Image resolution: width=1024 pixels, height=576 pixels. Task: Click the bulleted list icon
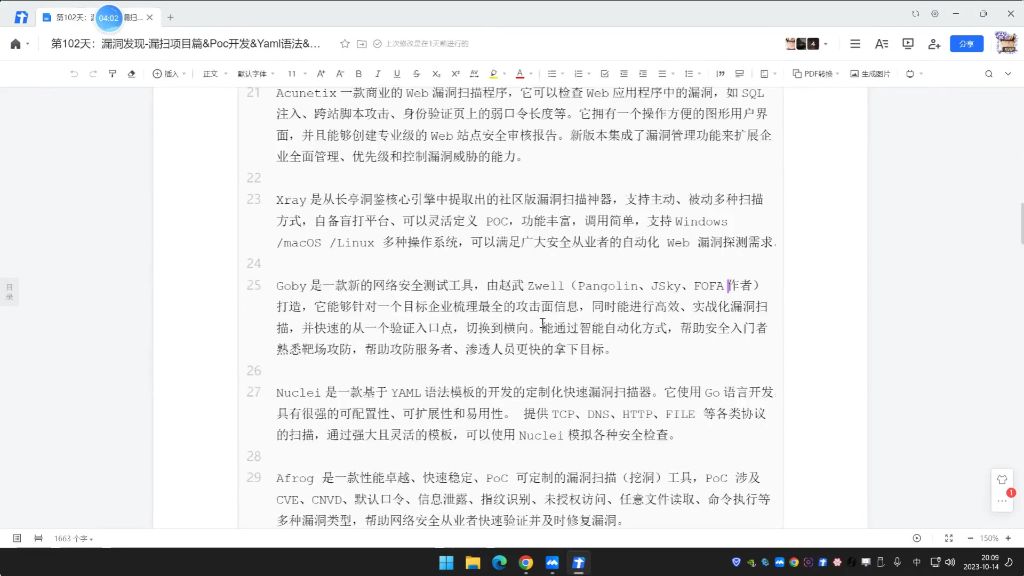point(552,74)
